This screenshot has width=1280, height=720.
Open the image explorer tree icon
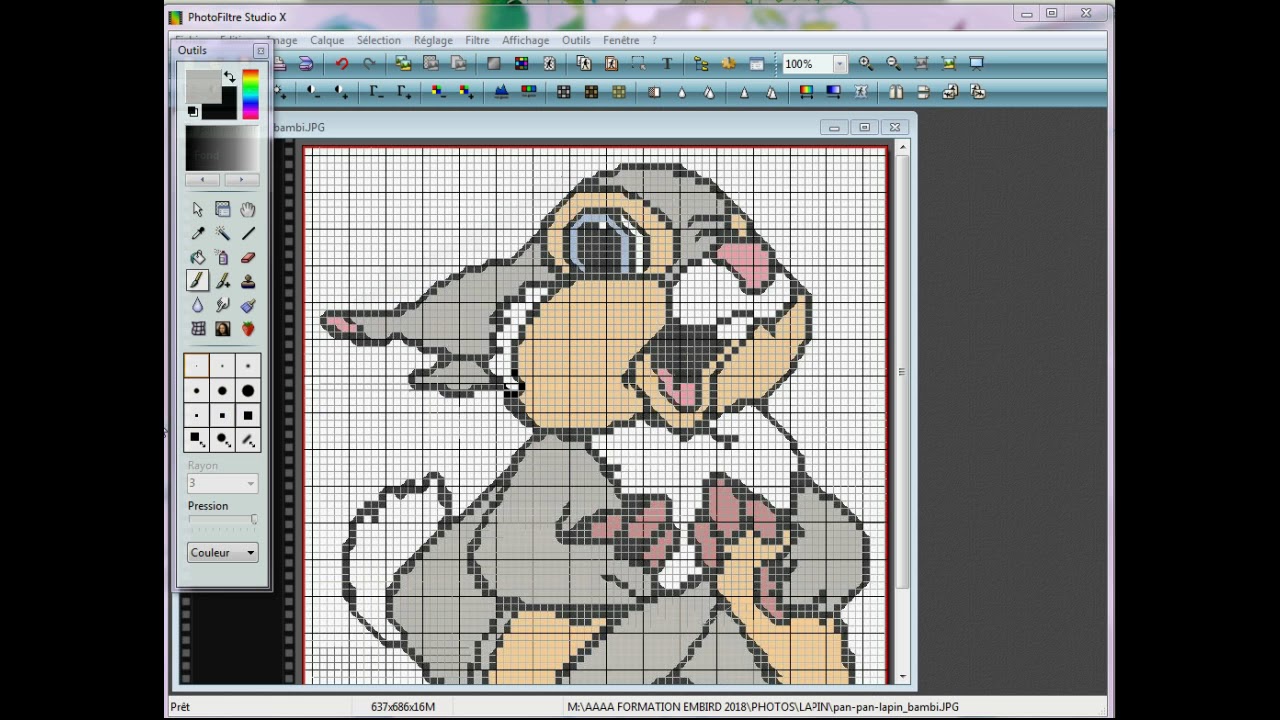tap(701, 64)
